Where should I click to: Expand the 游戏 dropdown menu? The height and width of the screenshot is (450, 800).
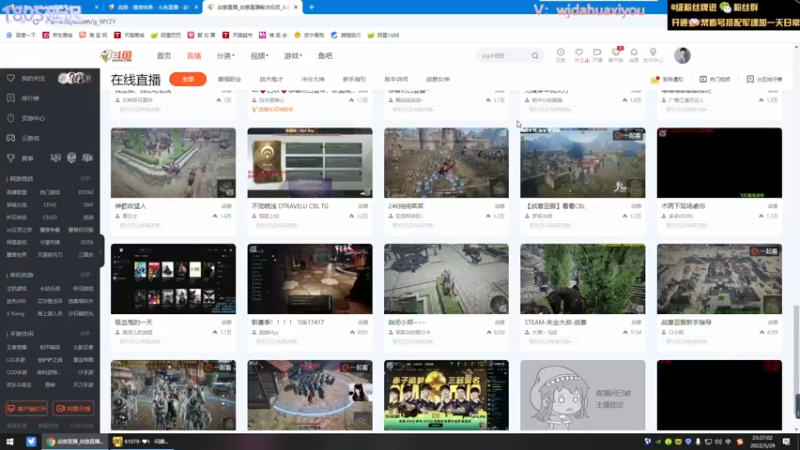tap(293, 56)
